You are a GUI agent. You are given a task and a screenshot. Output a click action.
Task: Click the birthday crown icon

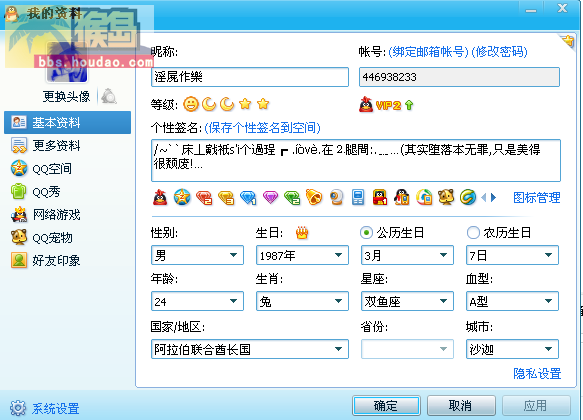pos(302,233)
